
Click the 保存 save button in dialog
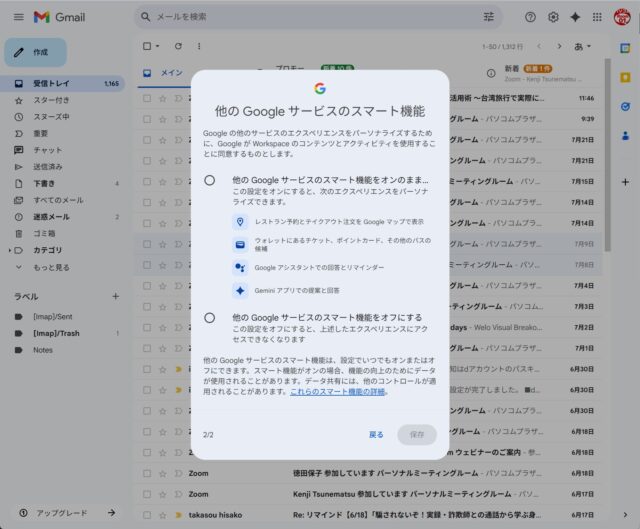417,435
